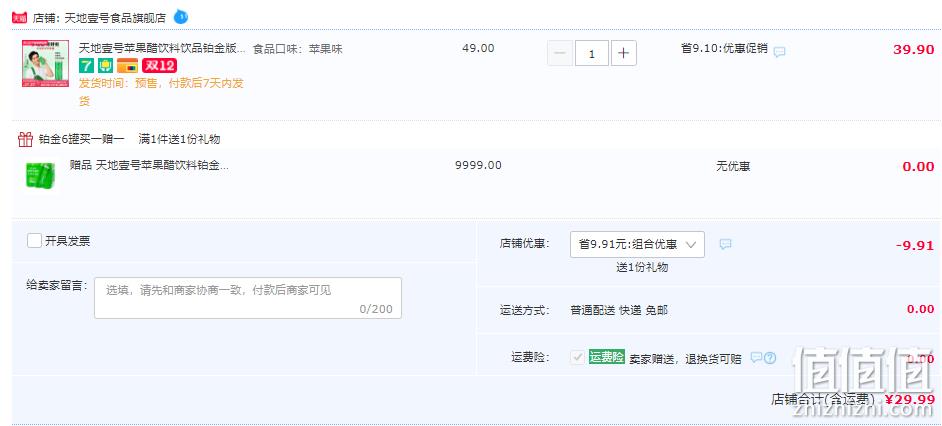Click the unit price 49.00
Viewport: 942px width, 426px height.
click(x=478, y=48)
